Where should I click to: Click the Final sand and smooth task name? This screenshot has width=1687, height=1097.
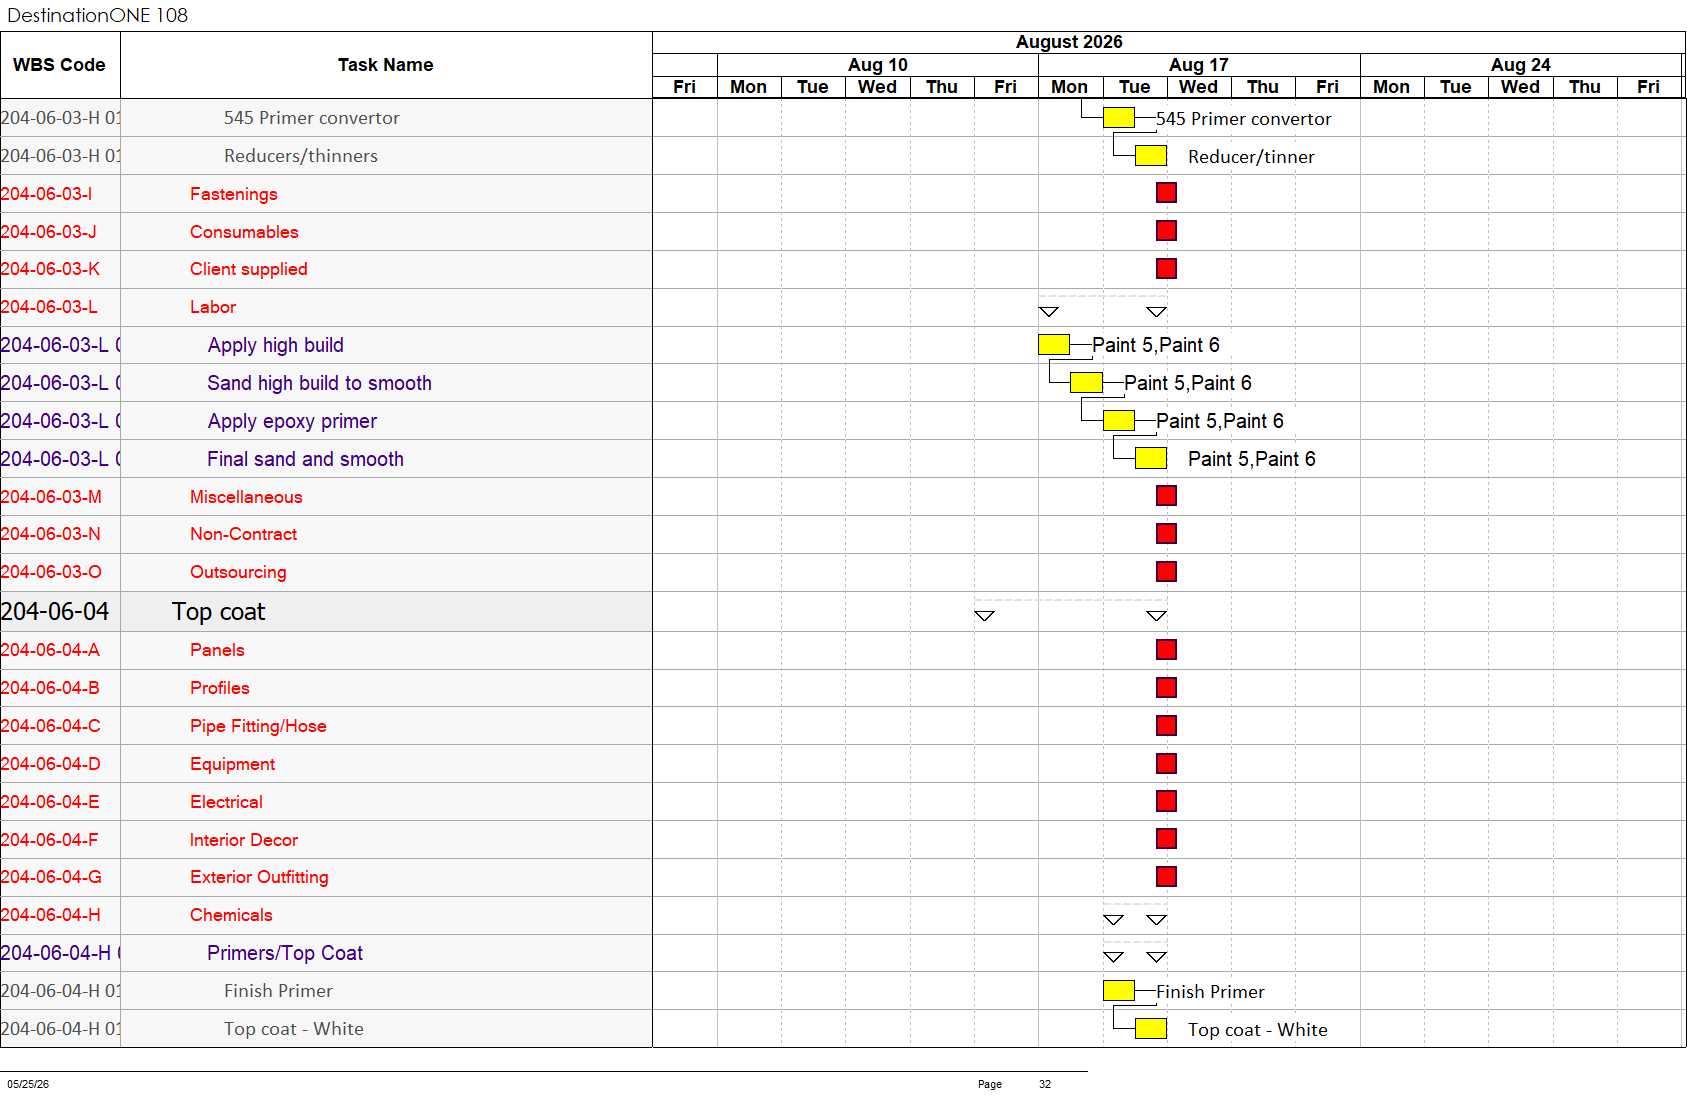(306, 459)
